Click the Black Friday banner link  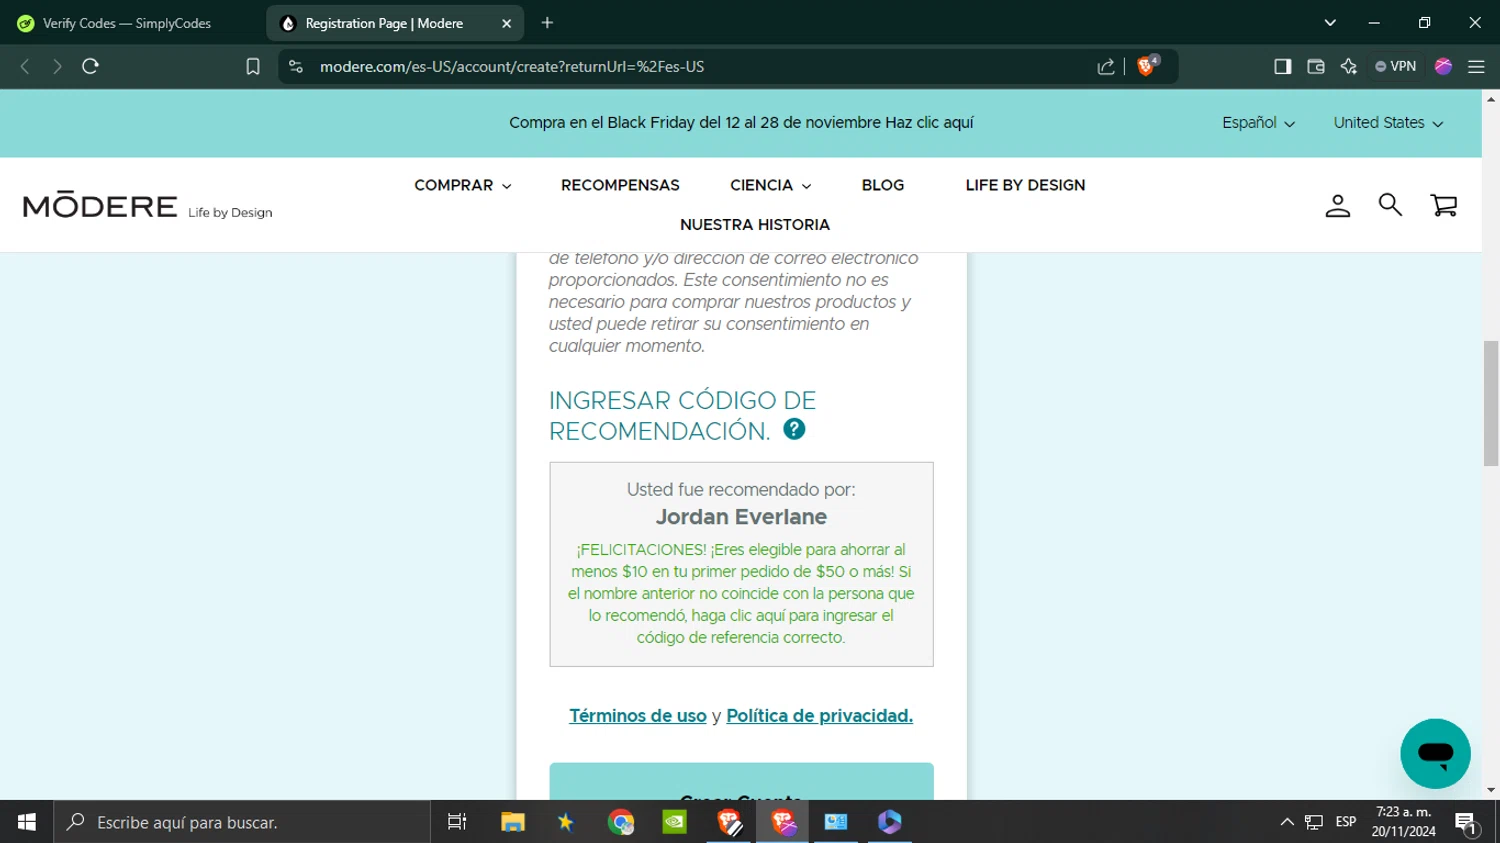point(741,123)
